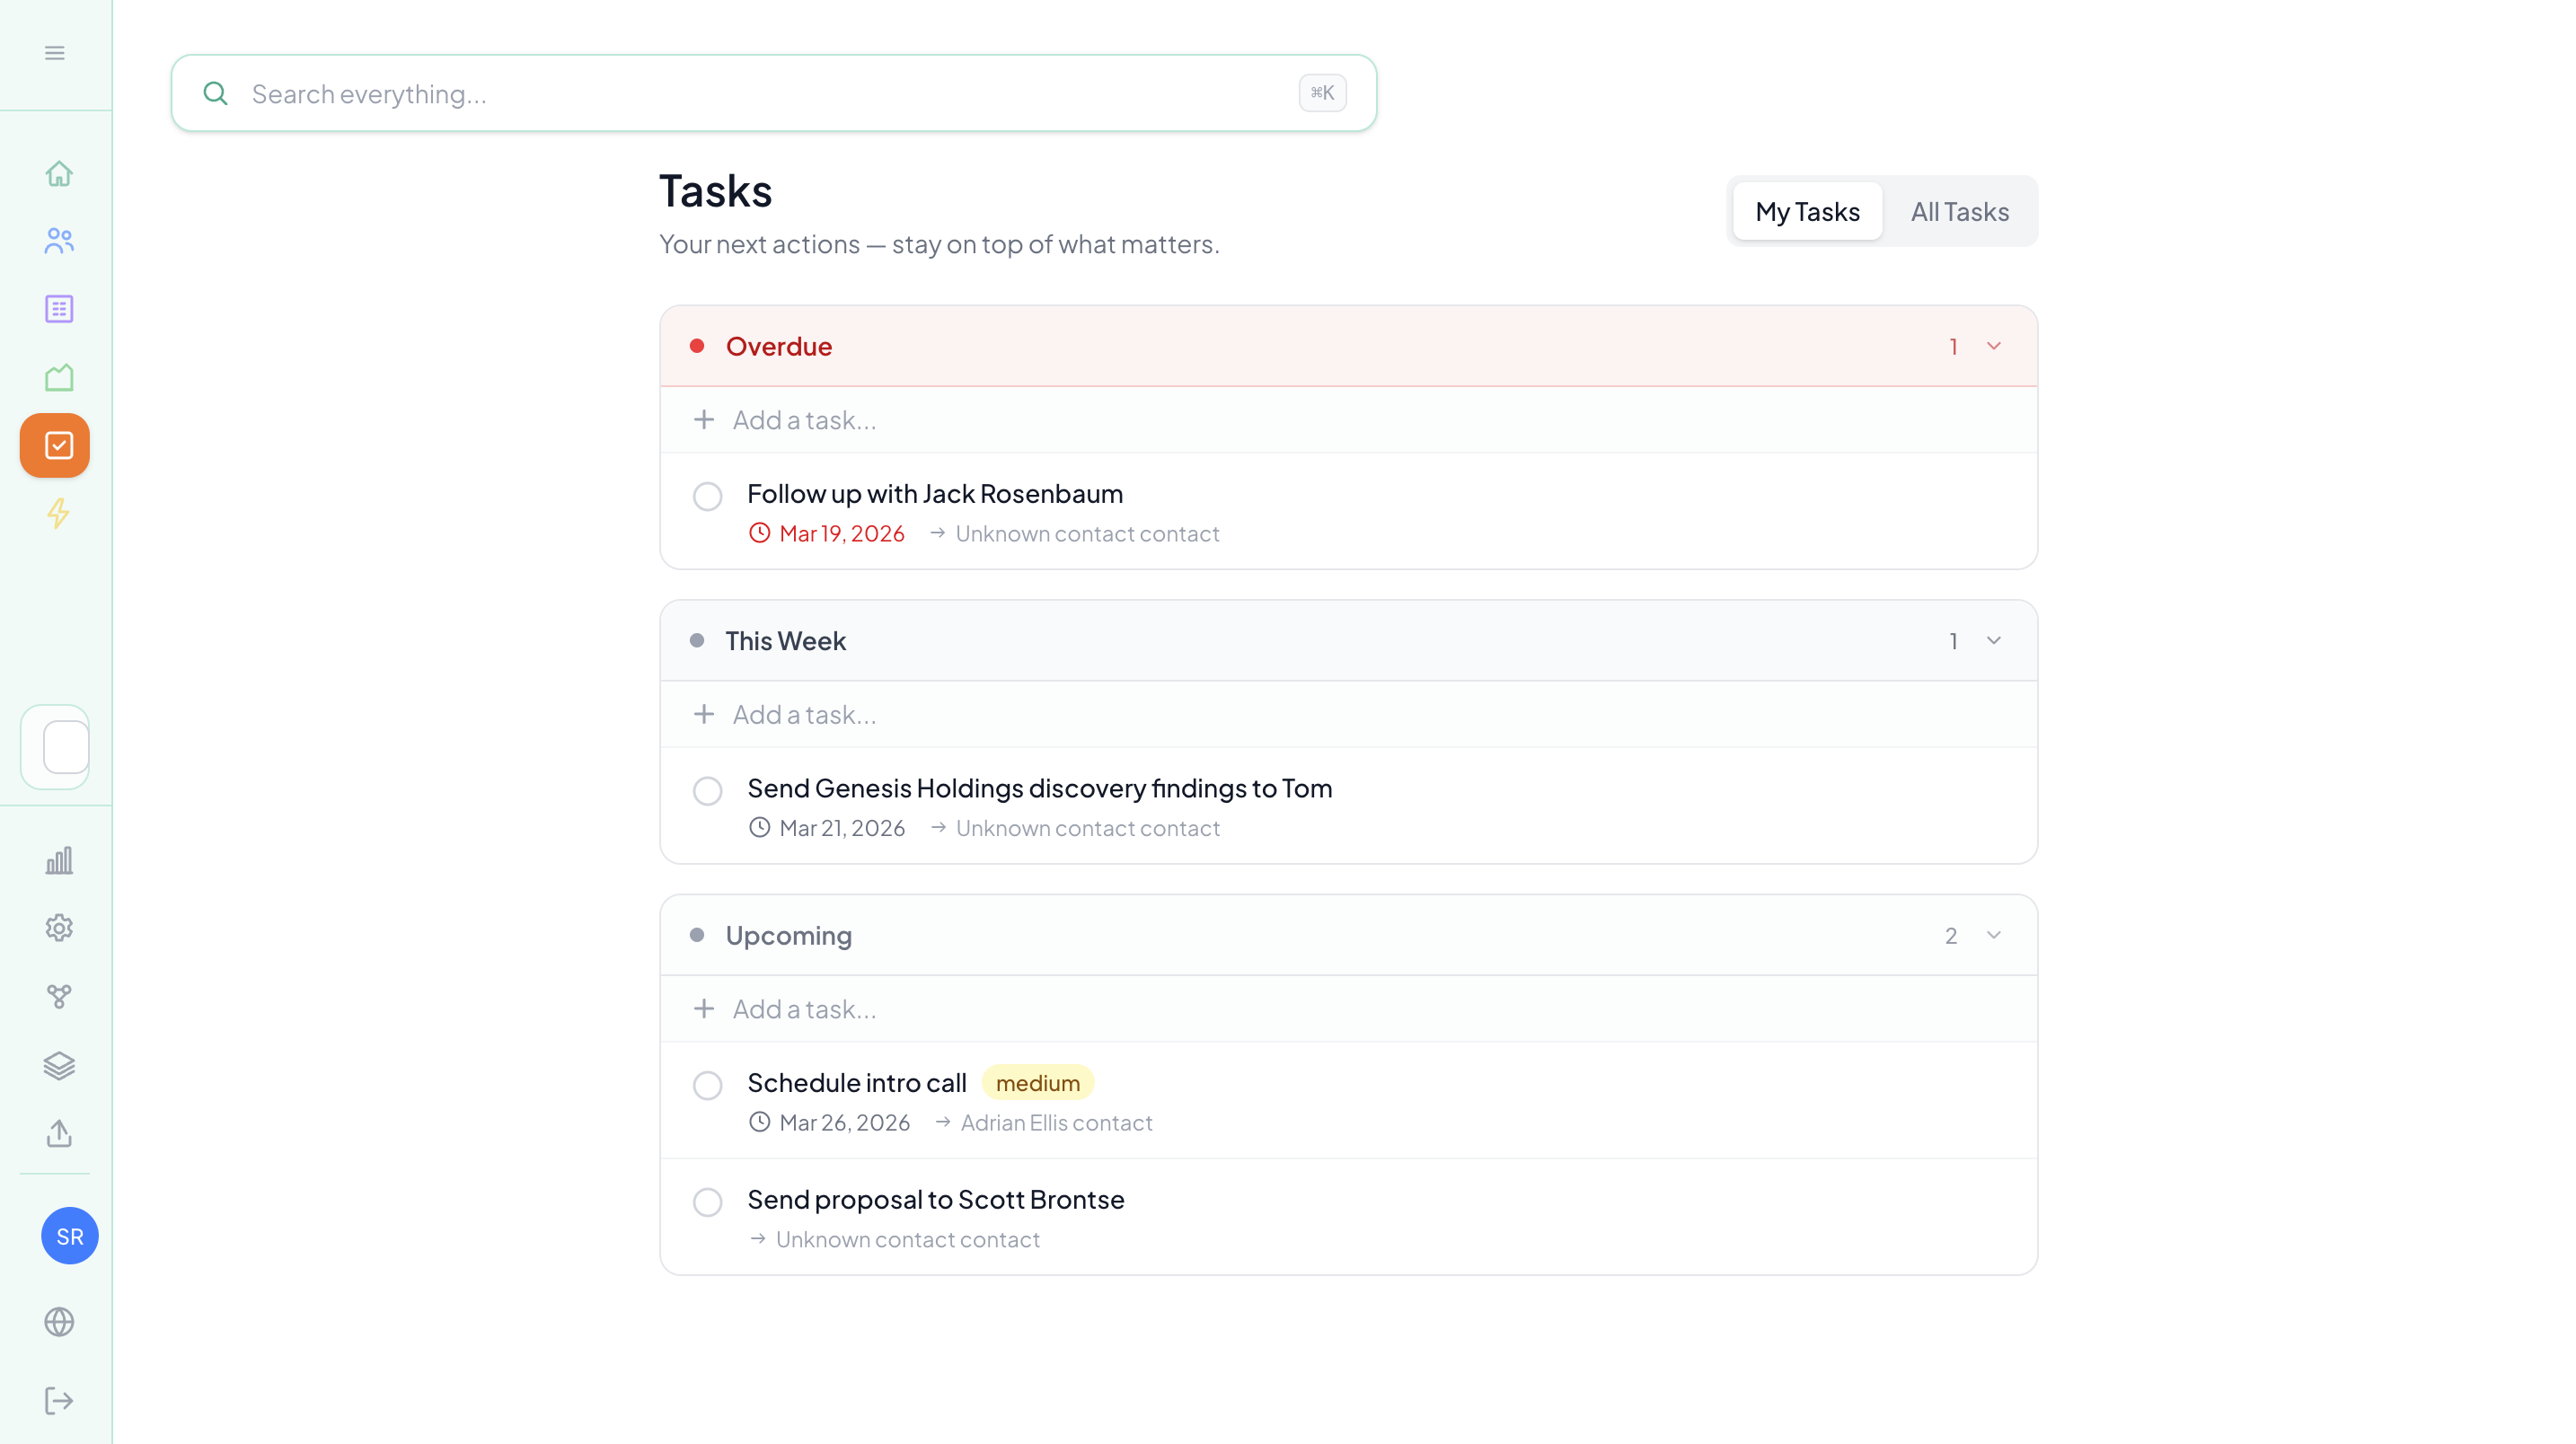
Task: Switch to the All Tasks tab
Action: click(x=1959, y=211)
